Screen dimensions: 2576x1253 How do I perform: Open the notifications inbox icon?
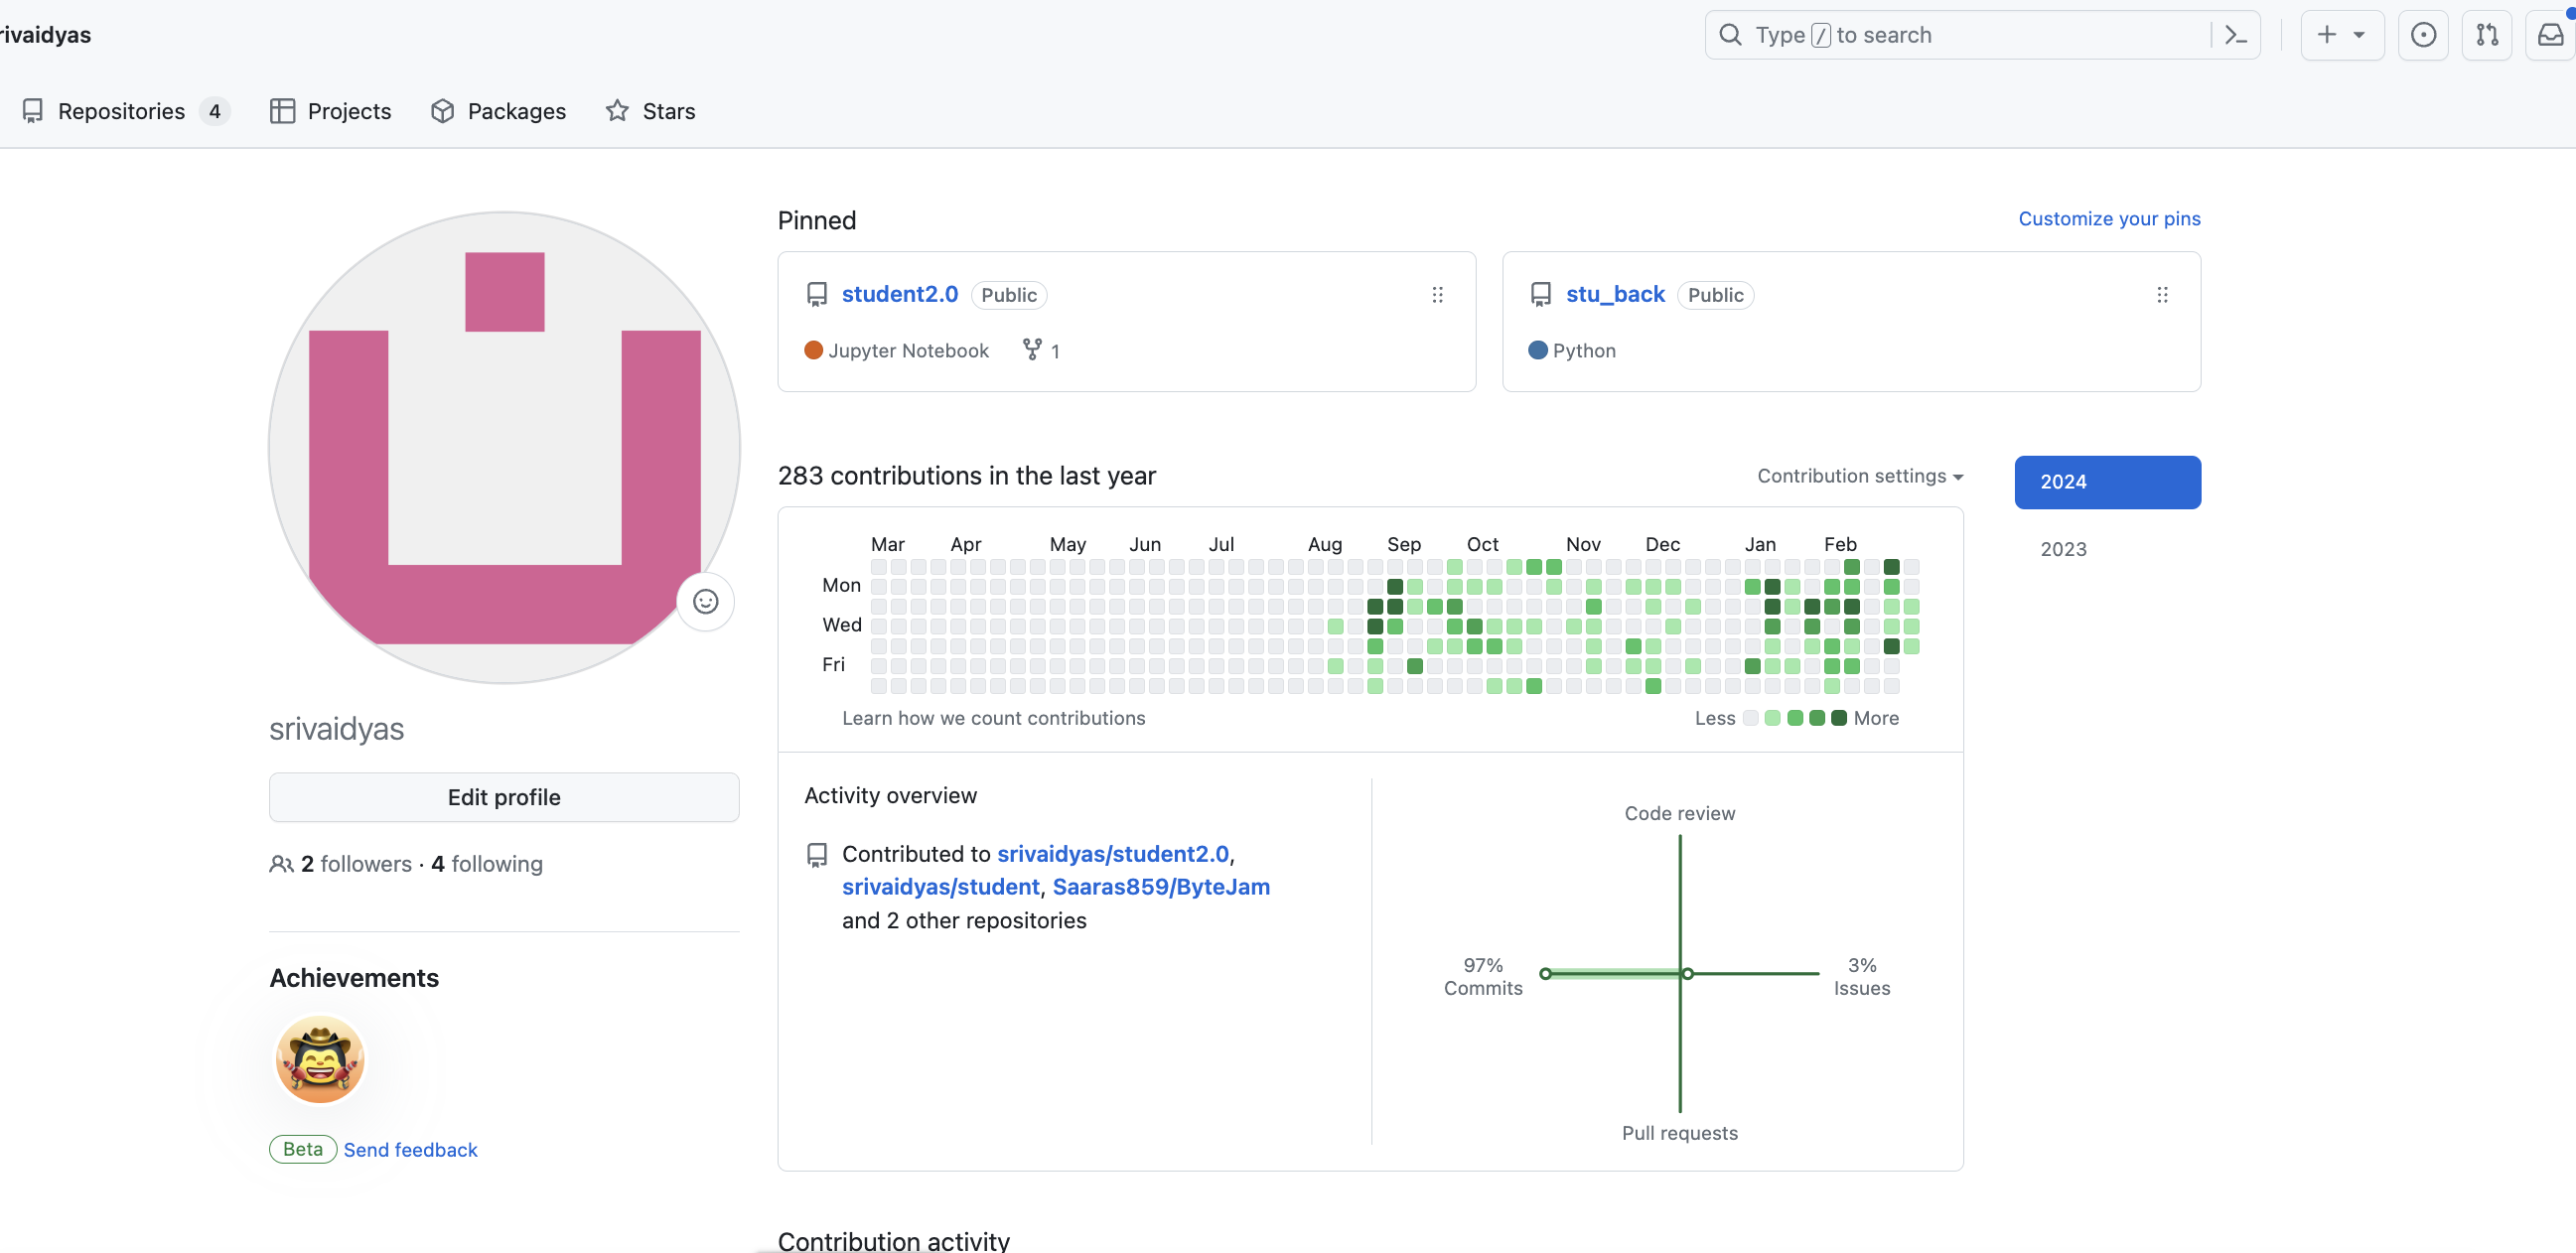2551,35
